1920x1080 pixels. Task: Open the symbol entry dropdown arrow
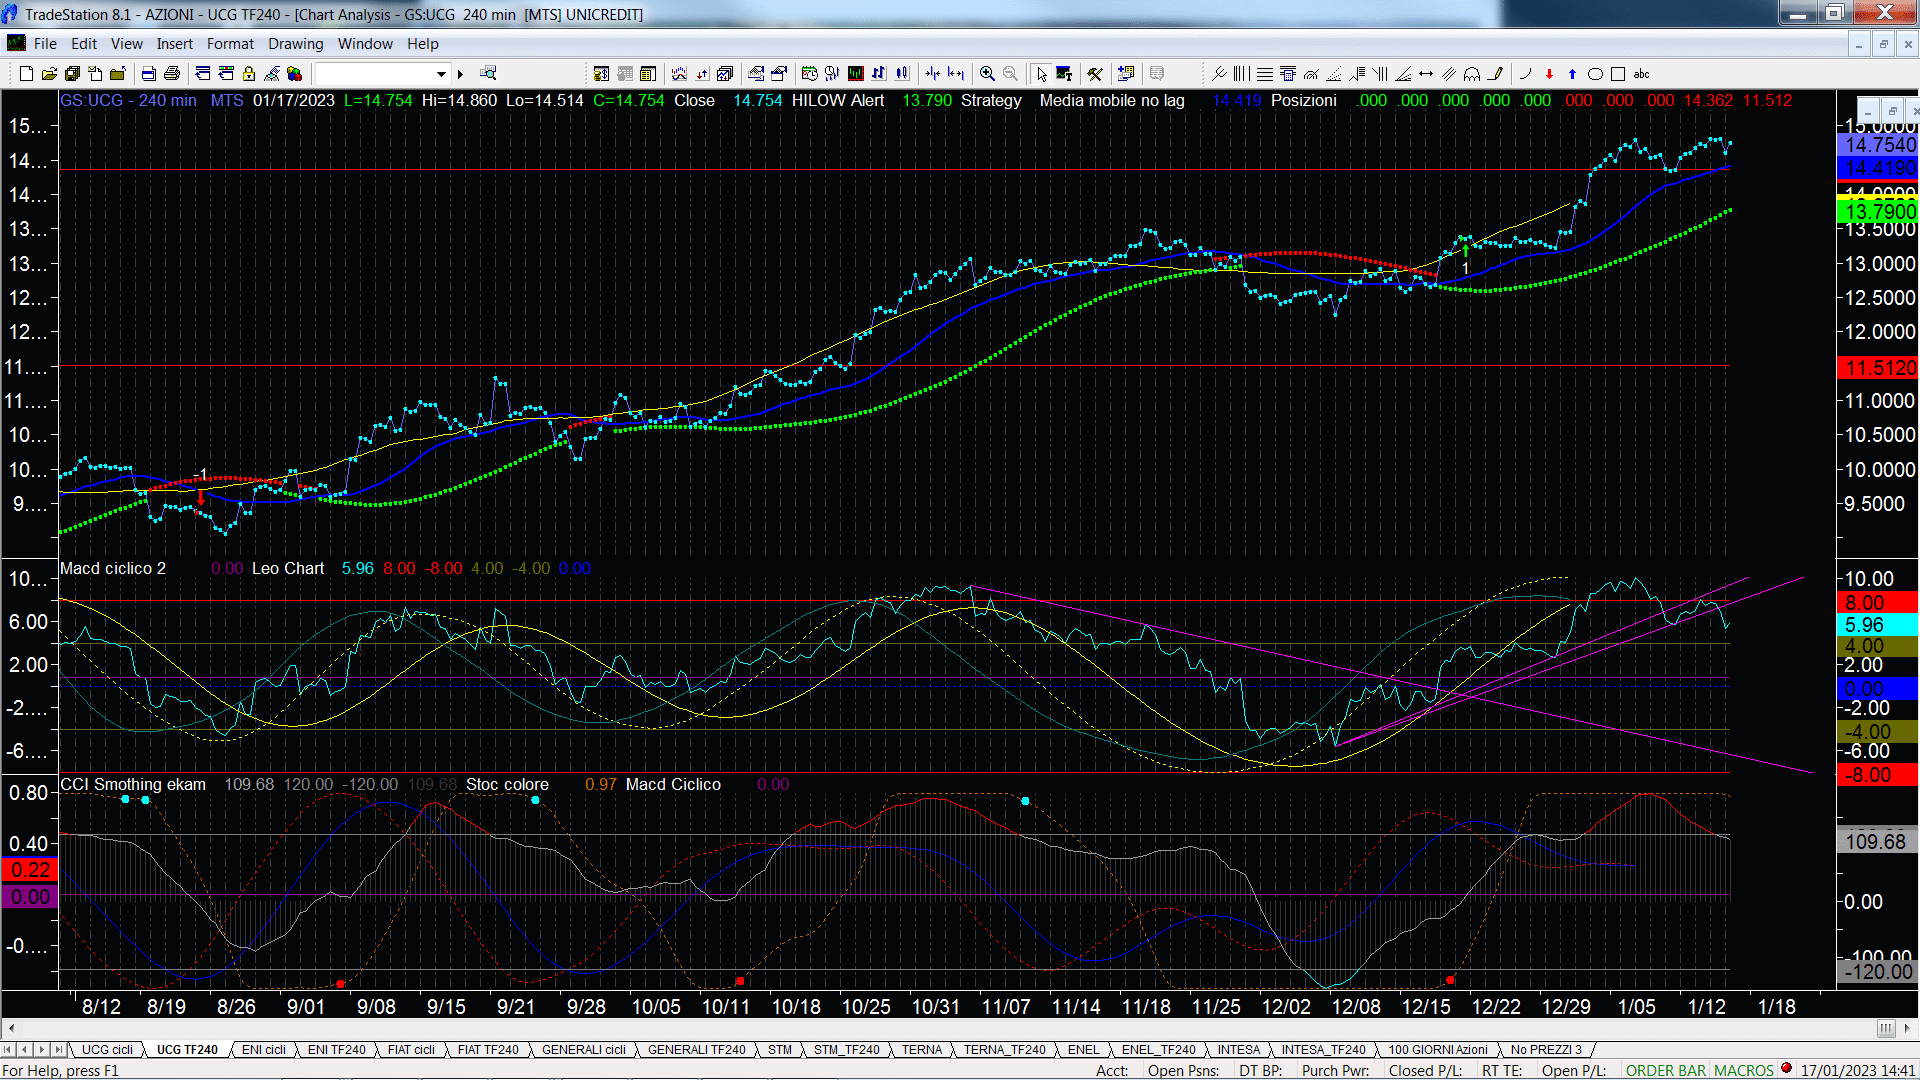[x=441, y=74]
